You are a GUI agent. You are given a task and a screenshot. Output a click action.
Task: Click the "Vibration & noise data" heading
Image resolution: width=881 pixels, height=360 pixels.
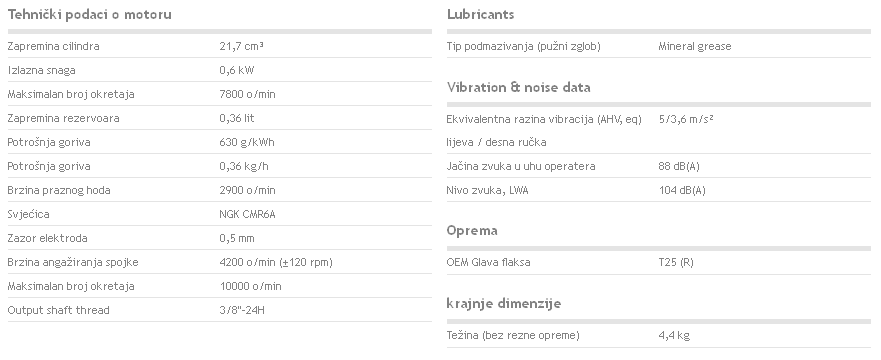pyautogui.click(x=519, y=88)
